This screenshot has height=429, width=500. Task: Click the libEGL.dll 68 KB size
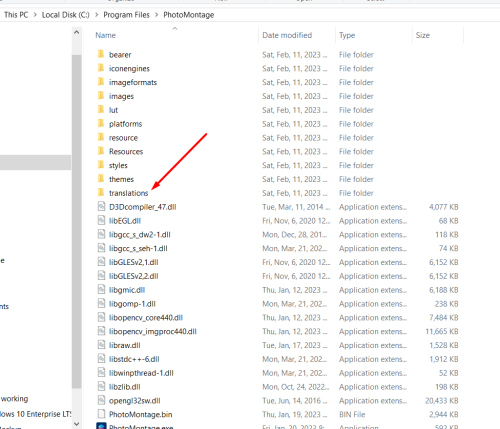448,221
